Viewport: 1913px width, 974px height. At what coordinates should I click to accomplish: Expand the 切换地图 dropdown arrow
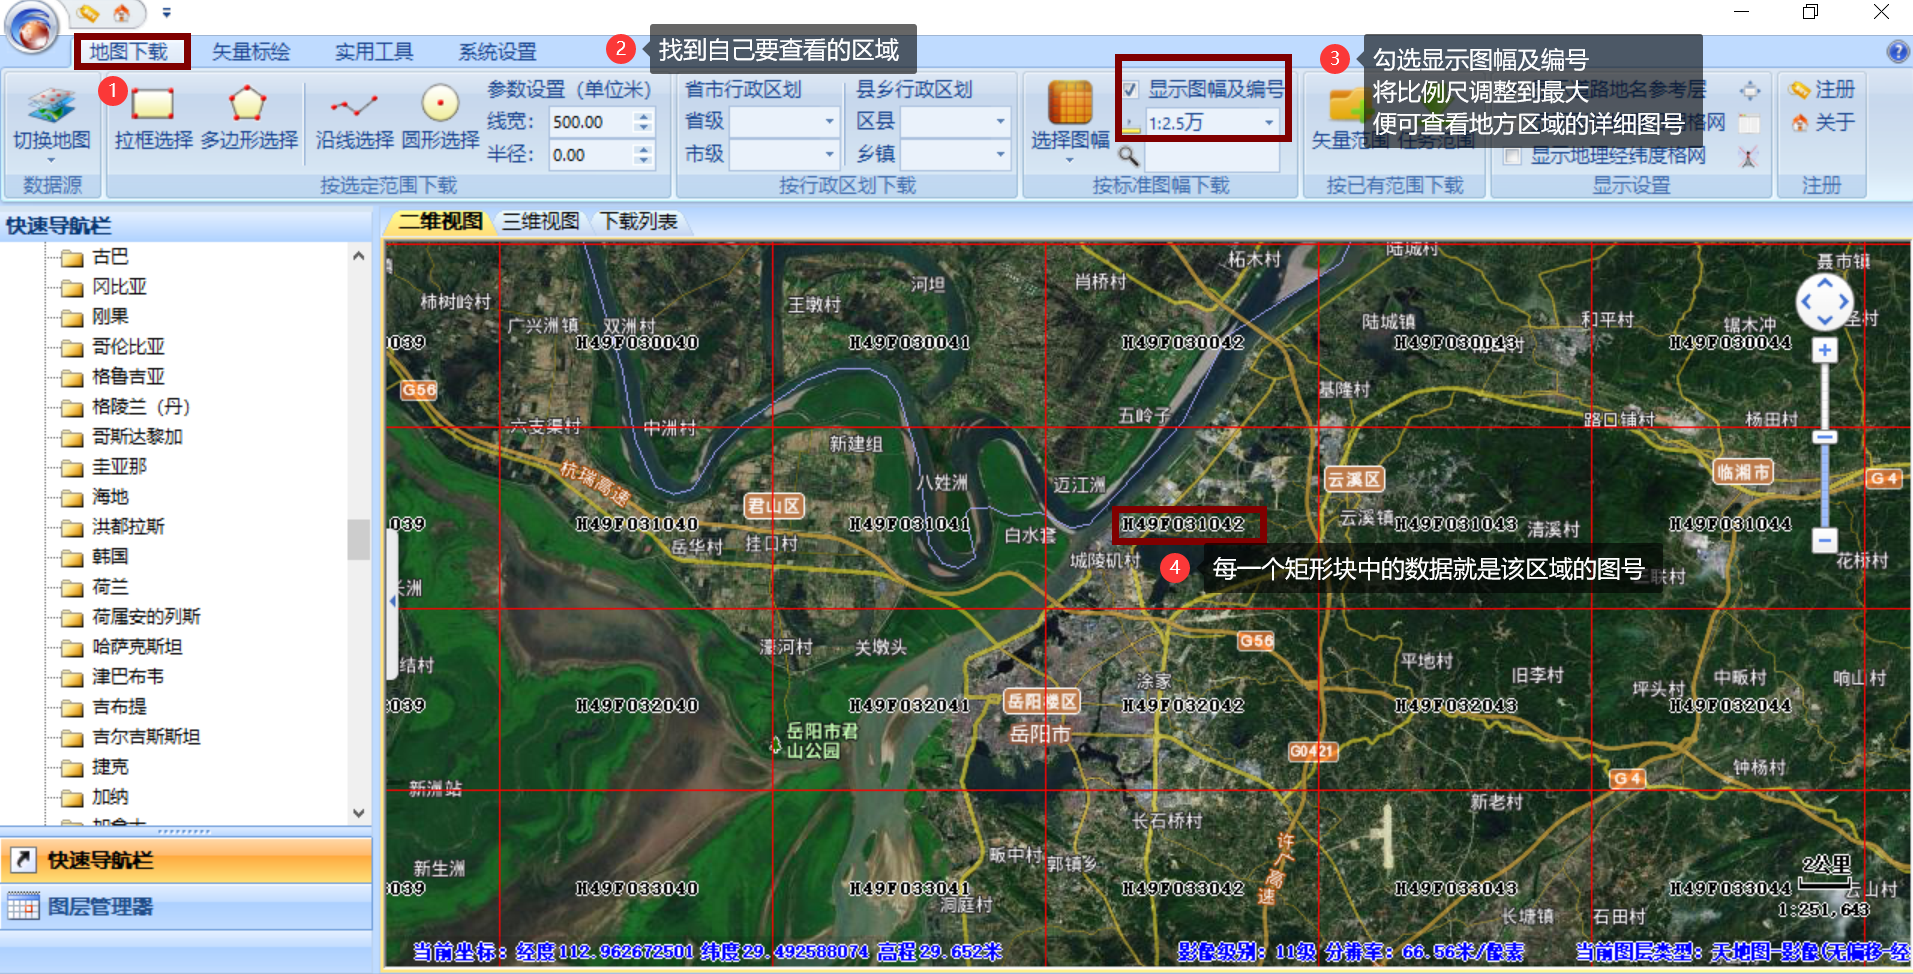51,160
